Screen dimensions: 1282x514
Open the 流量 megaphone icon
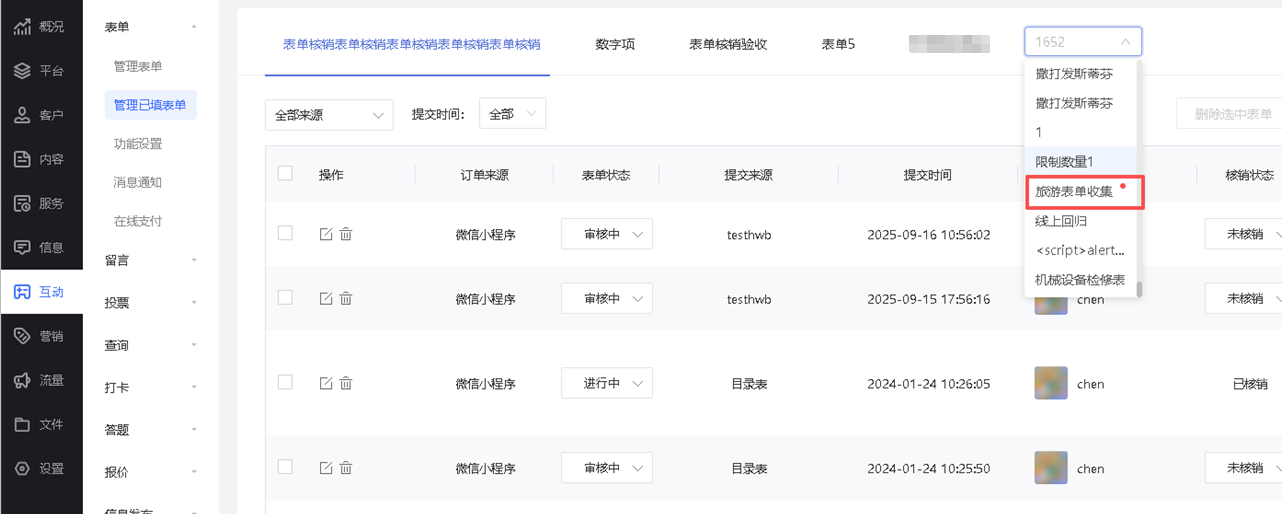[x=22, y=380]
